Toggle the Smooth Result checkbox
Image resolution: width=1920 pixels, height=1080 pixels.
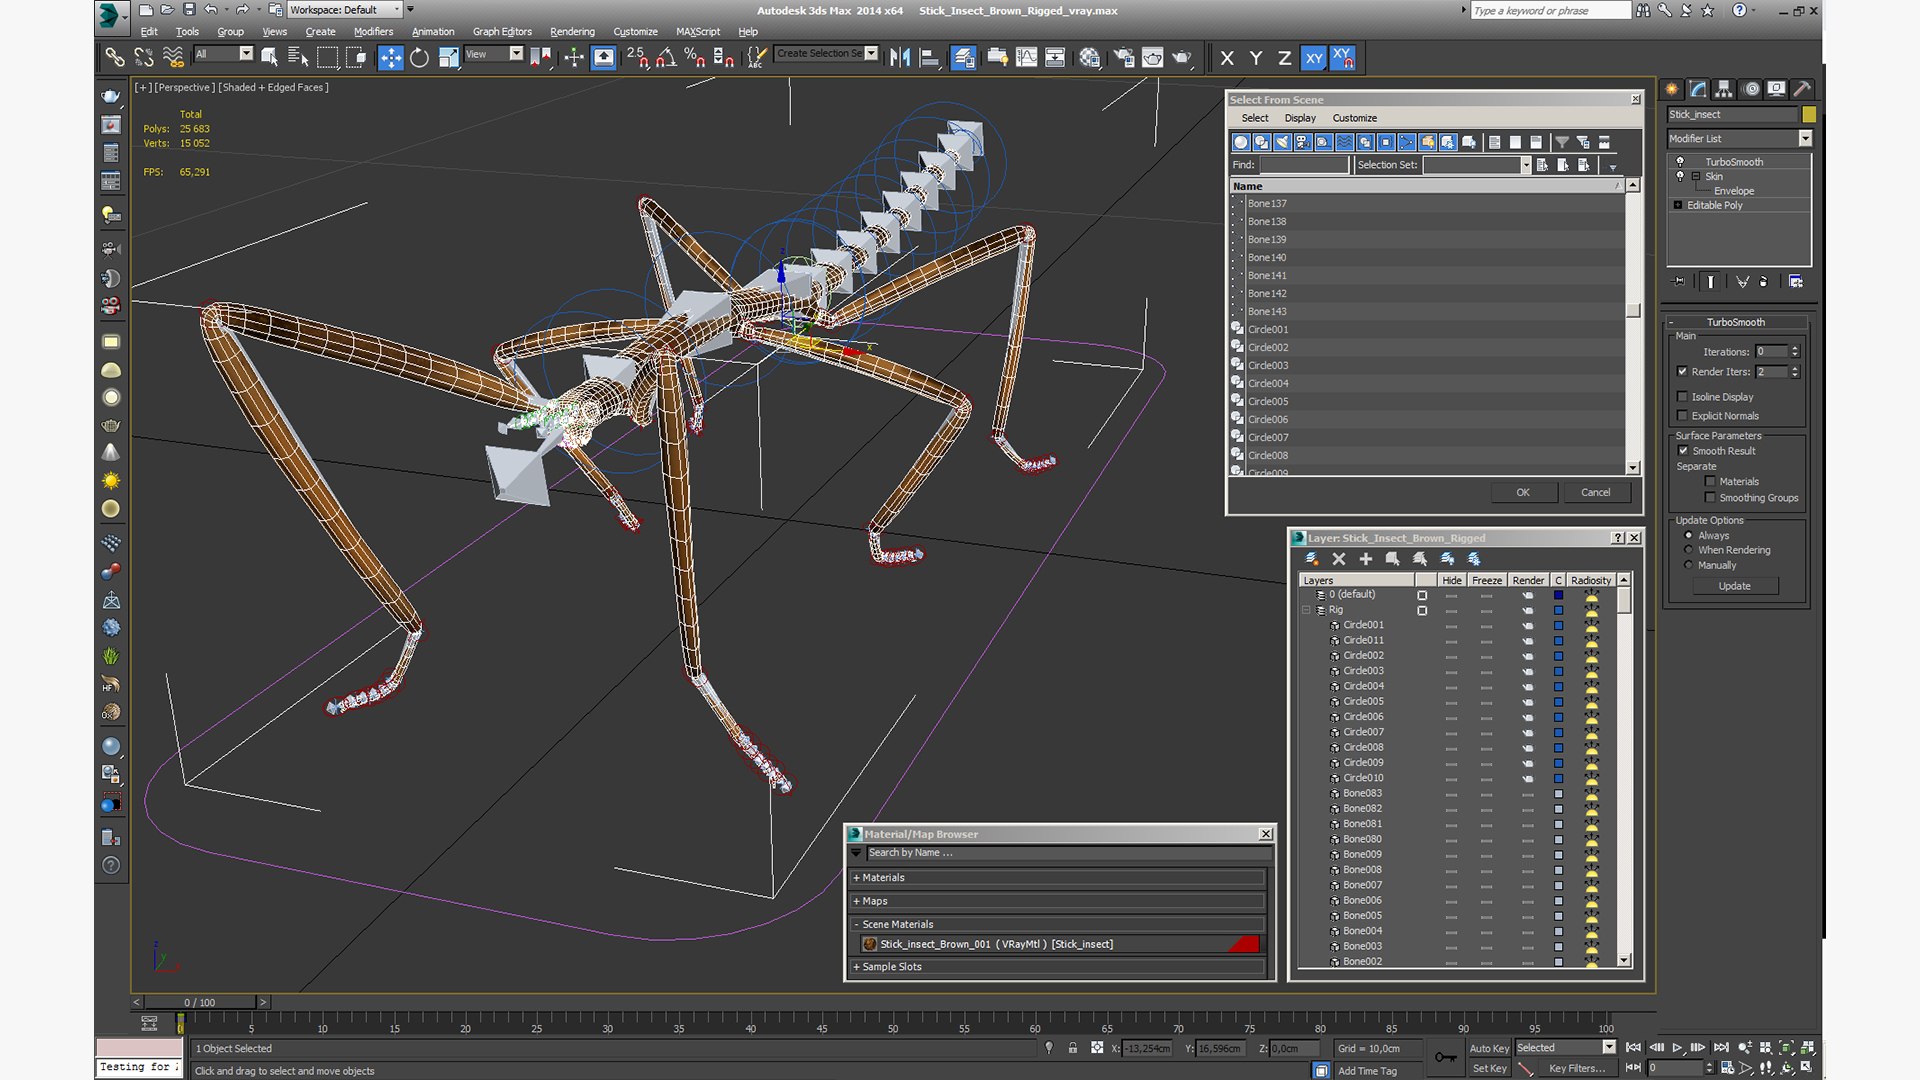1683,451
